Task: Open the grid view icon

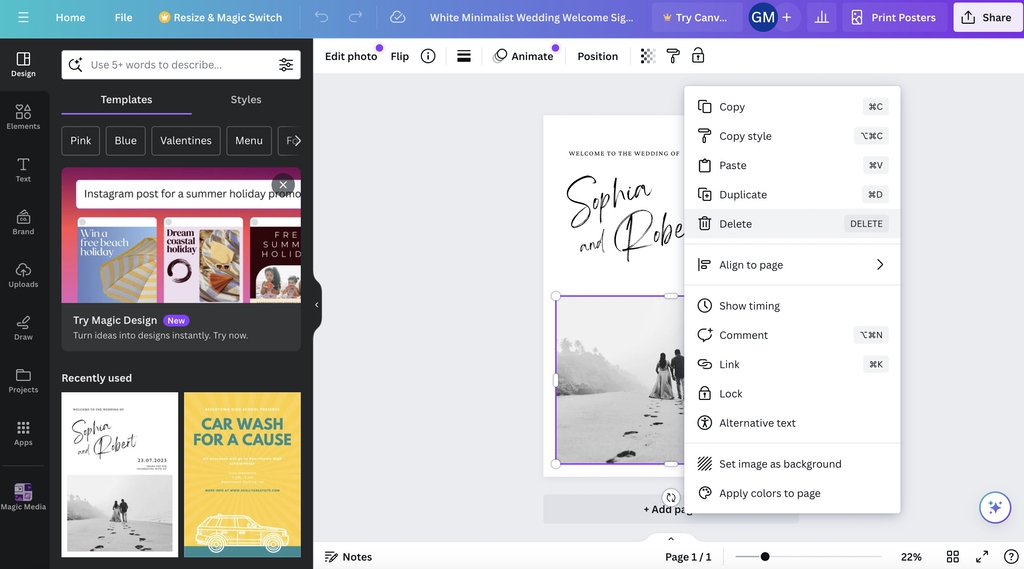Action: (x=953, y=557)
